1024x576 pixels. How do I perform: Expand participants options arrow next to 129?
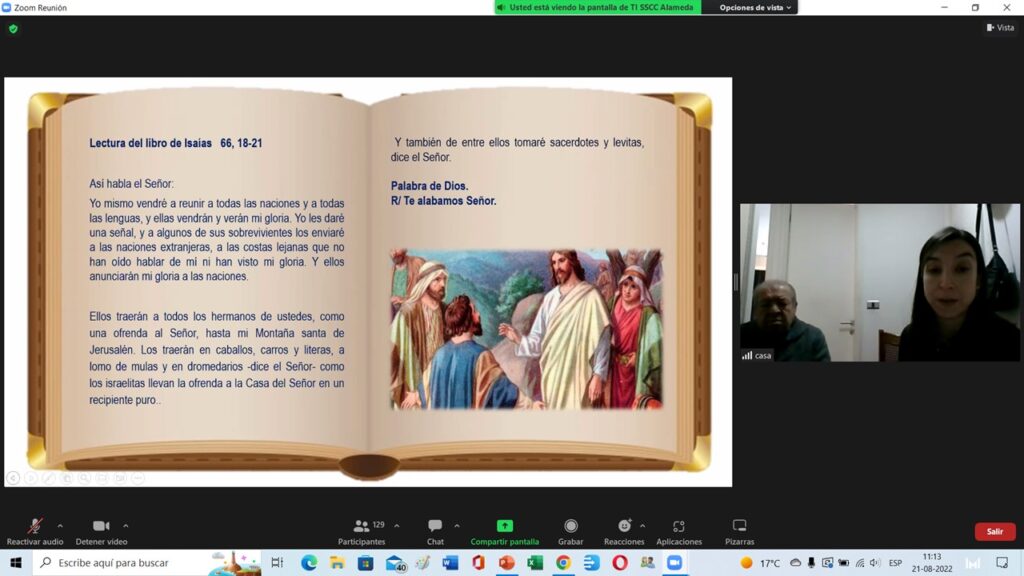(x=396, y=526)
